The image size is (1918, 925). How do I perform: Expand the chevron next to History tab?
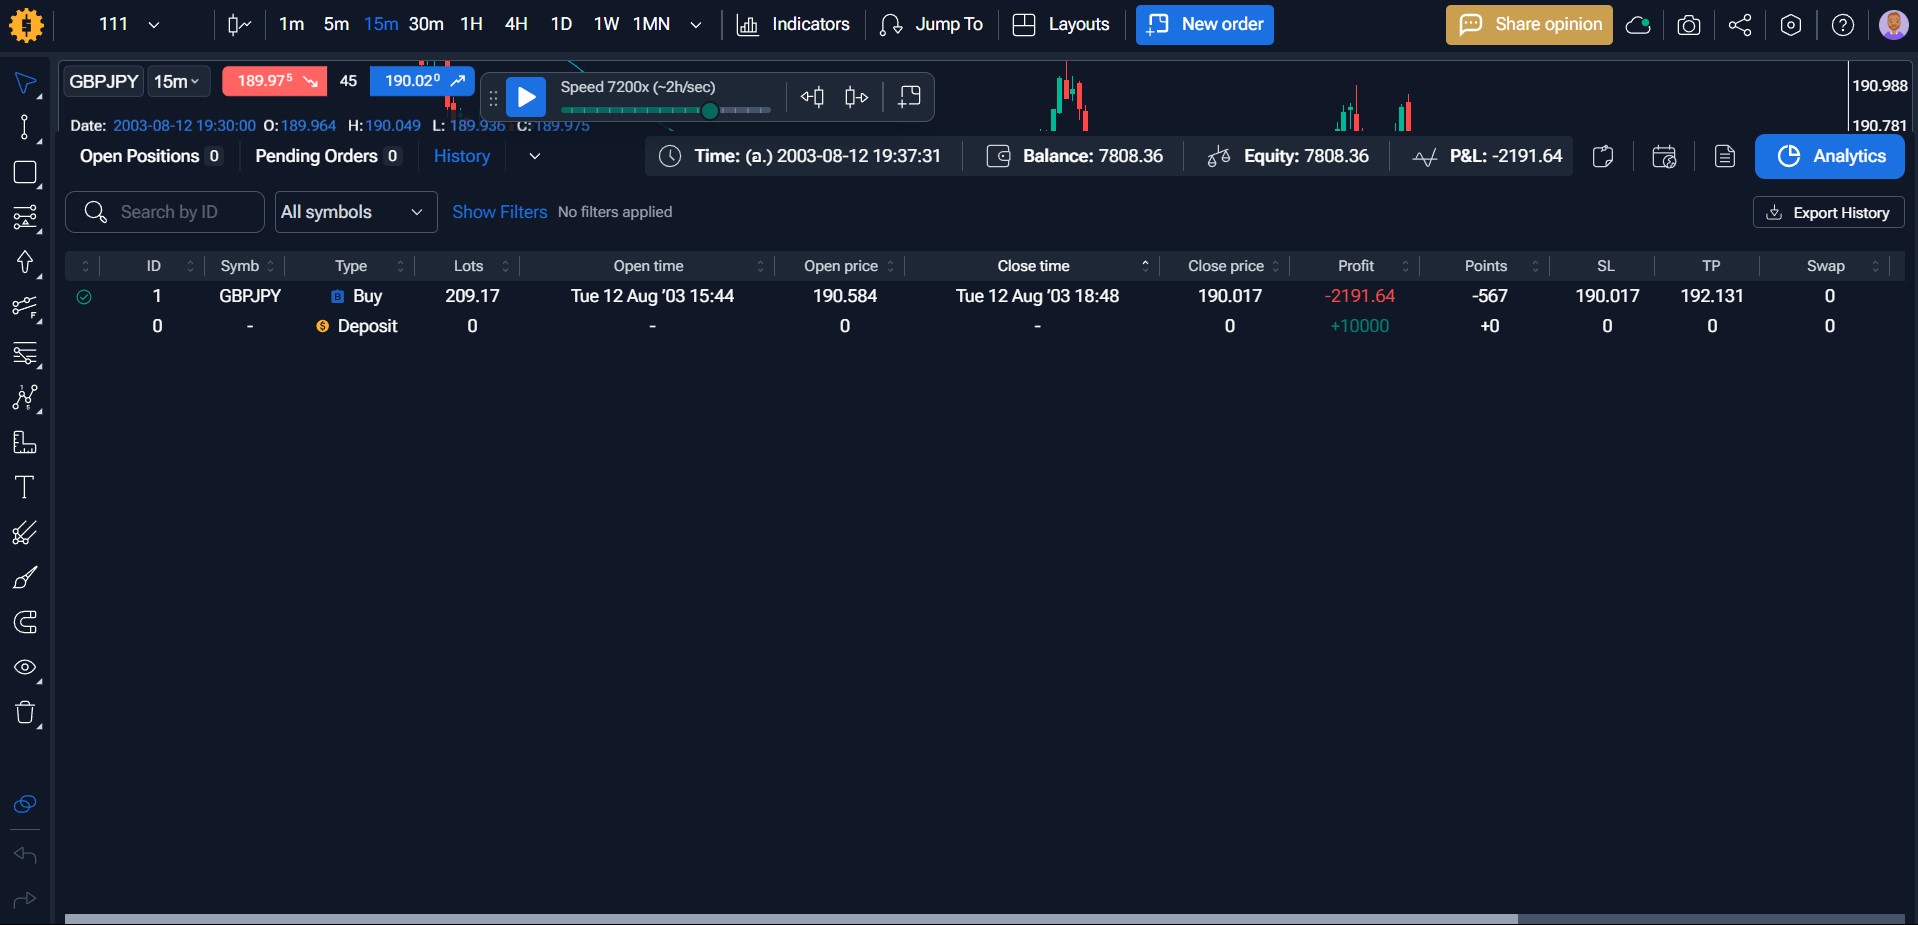click(535, 156)
